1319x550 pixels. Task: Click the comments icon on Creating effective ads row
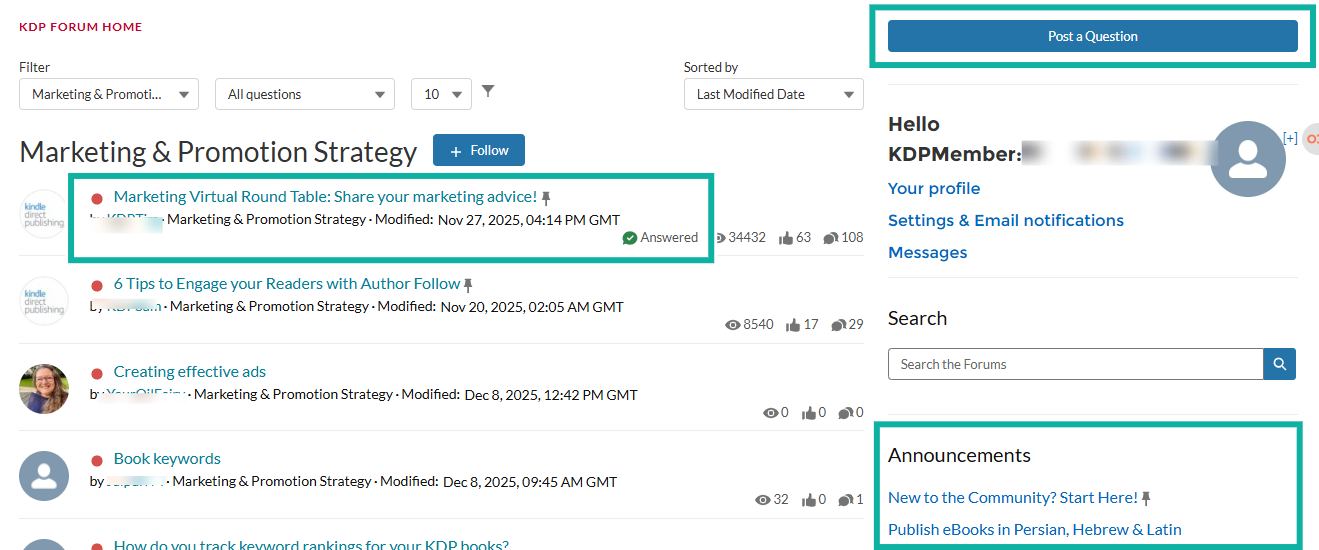846,412
